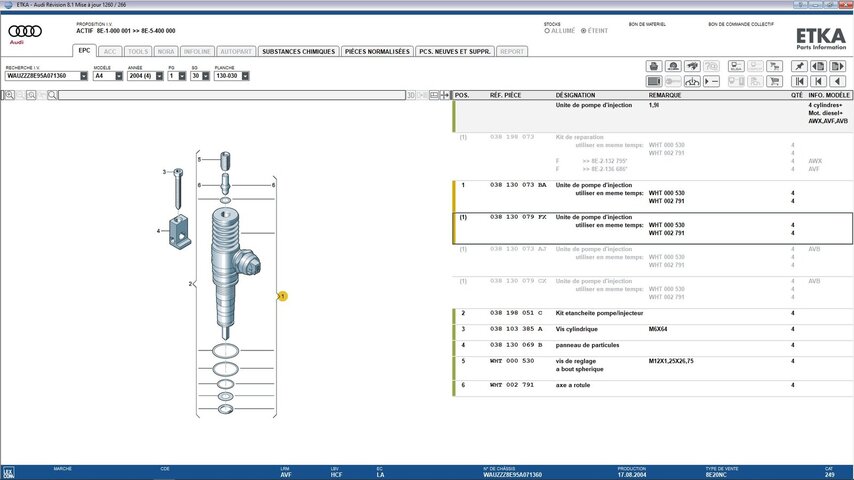Zoom in on the parts illustration
The height and width of the screenshot is (480, 854).
pos(9,95)
